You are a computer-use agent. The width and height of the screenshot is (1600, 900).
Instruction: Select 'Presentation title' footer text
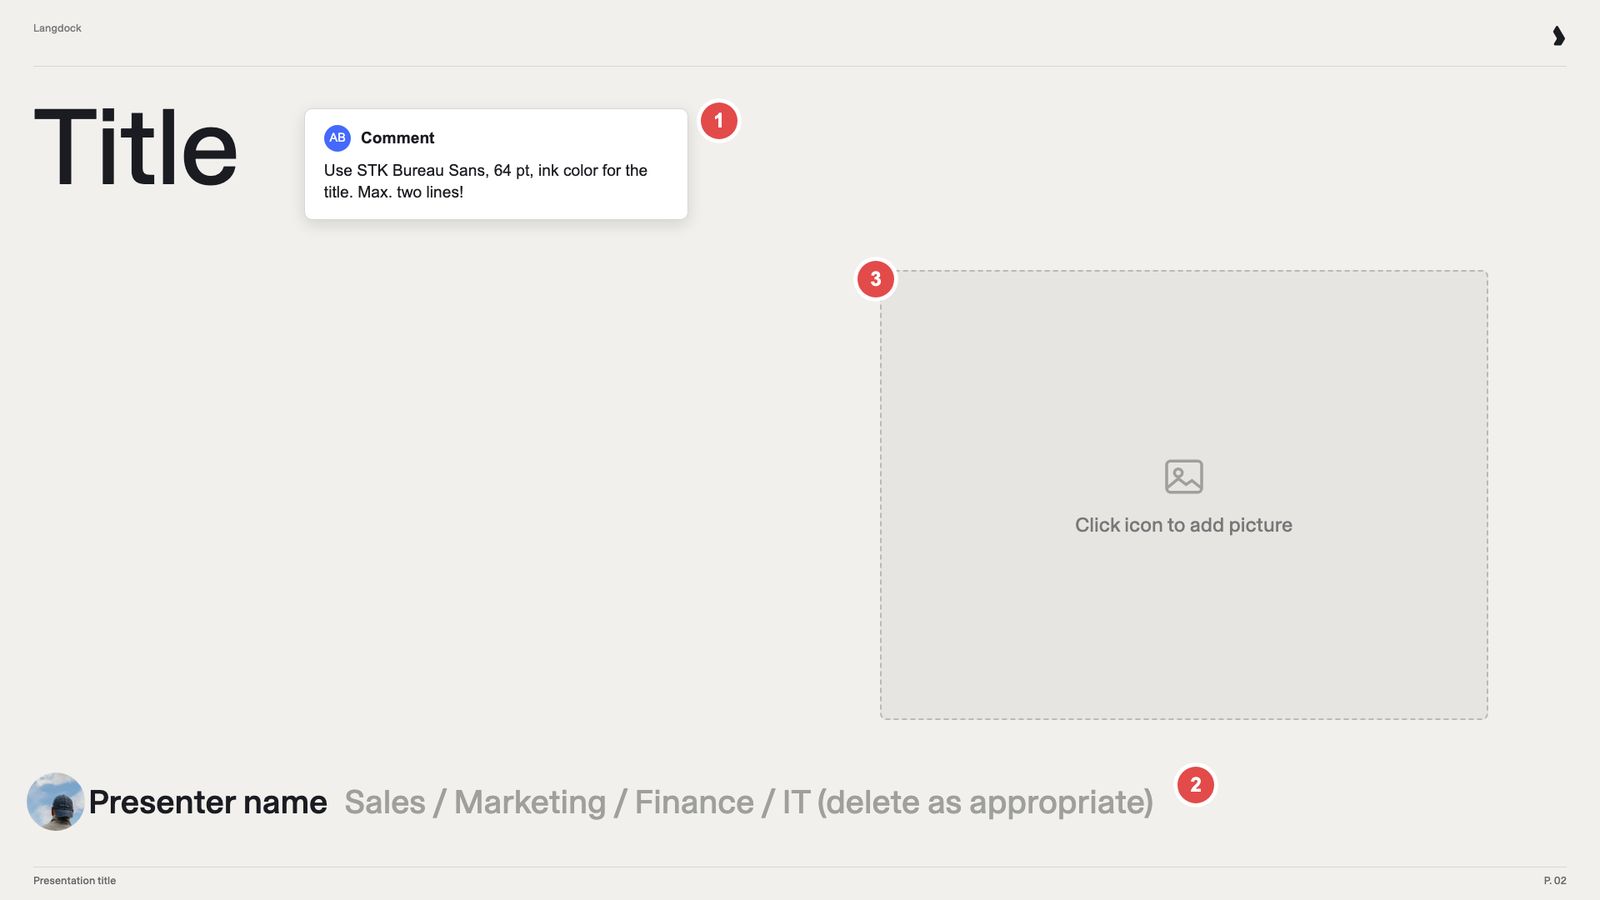point(74,881)
